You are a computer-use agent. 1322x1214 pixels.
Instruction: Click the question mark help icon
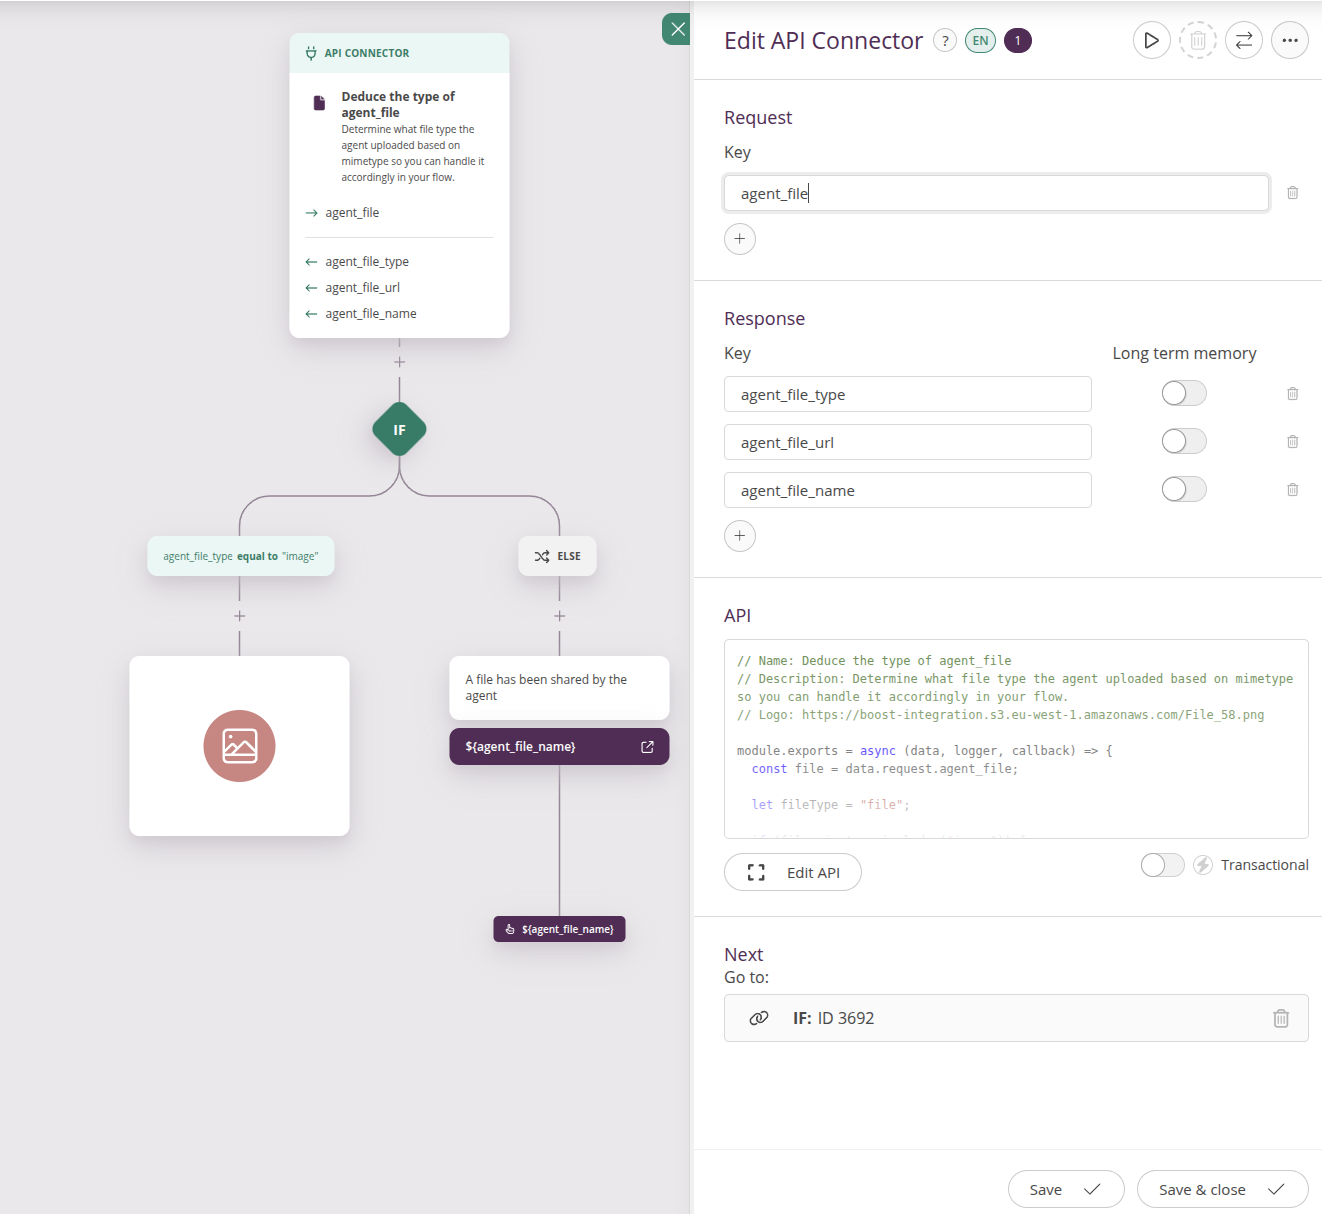tap(944, 41)
